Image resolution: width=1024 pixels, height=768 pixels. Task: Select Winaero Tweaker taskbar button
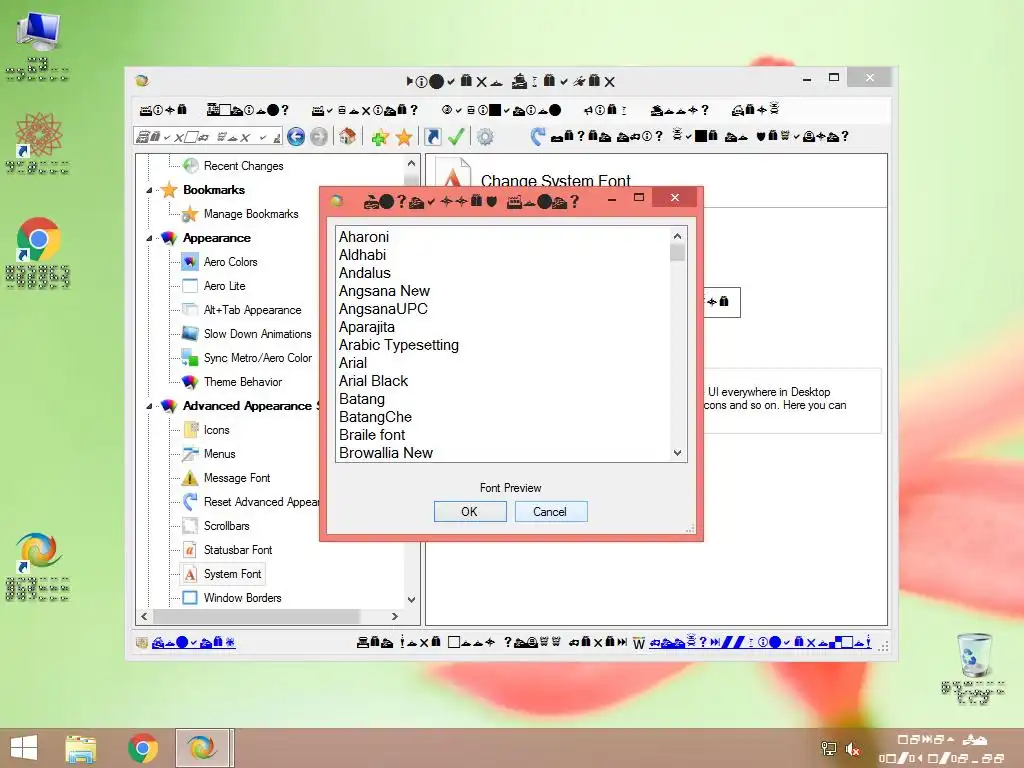point(202,748)
